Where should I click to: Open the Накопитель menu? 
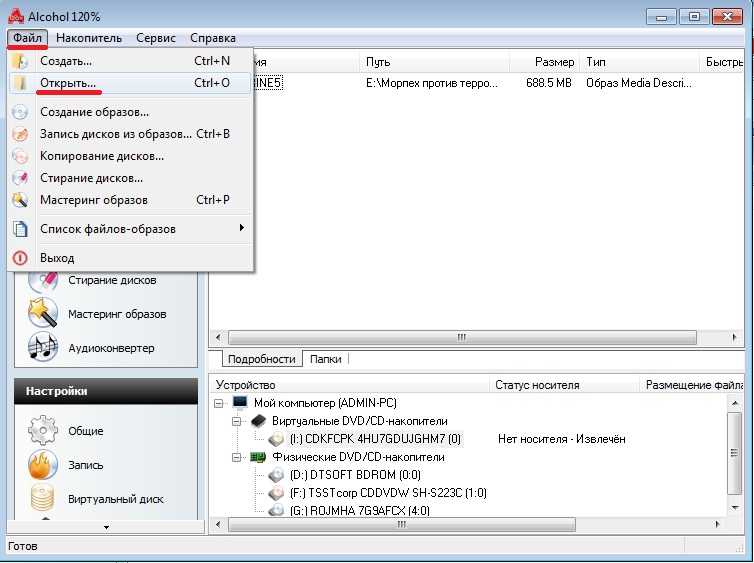[89, 38]
